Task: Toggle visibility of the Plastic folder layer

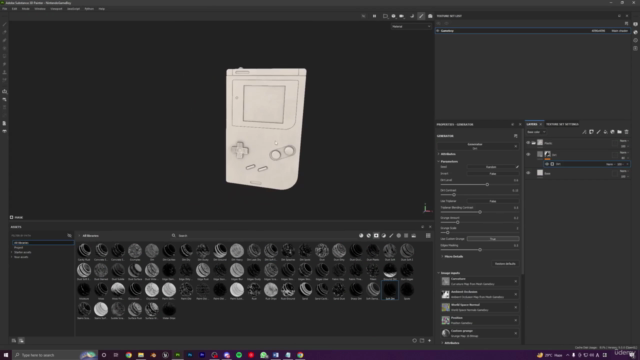Action: [x=528, y=143]
